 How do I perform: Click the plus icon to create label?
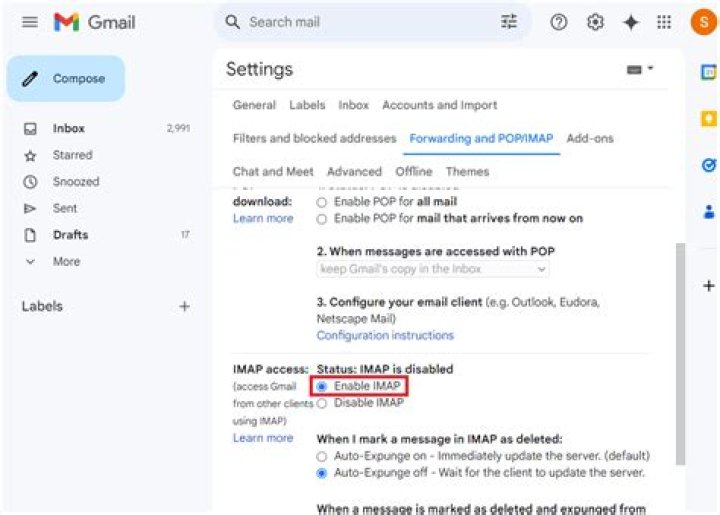coord(184,307)
